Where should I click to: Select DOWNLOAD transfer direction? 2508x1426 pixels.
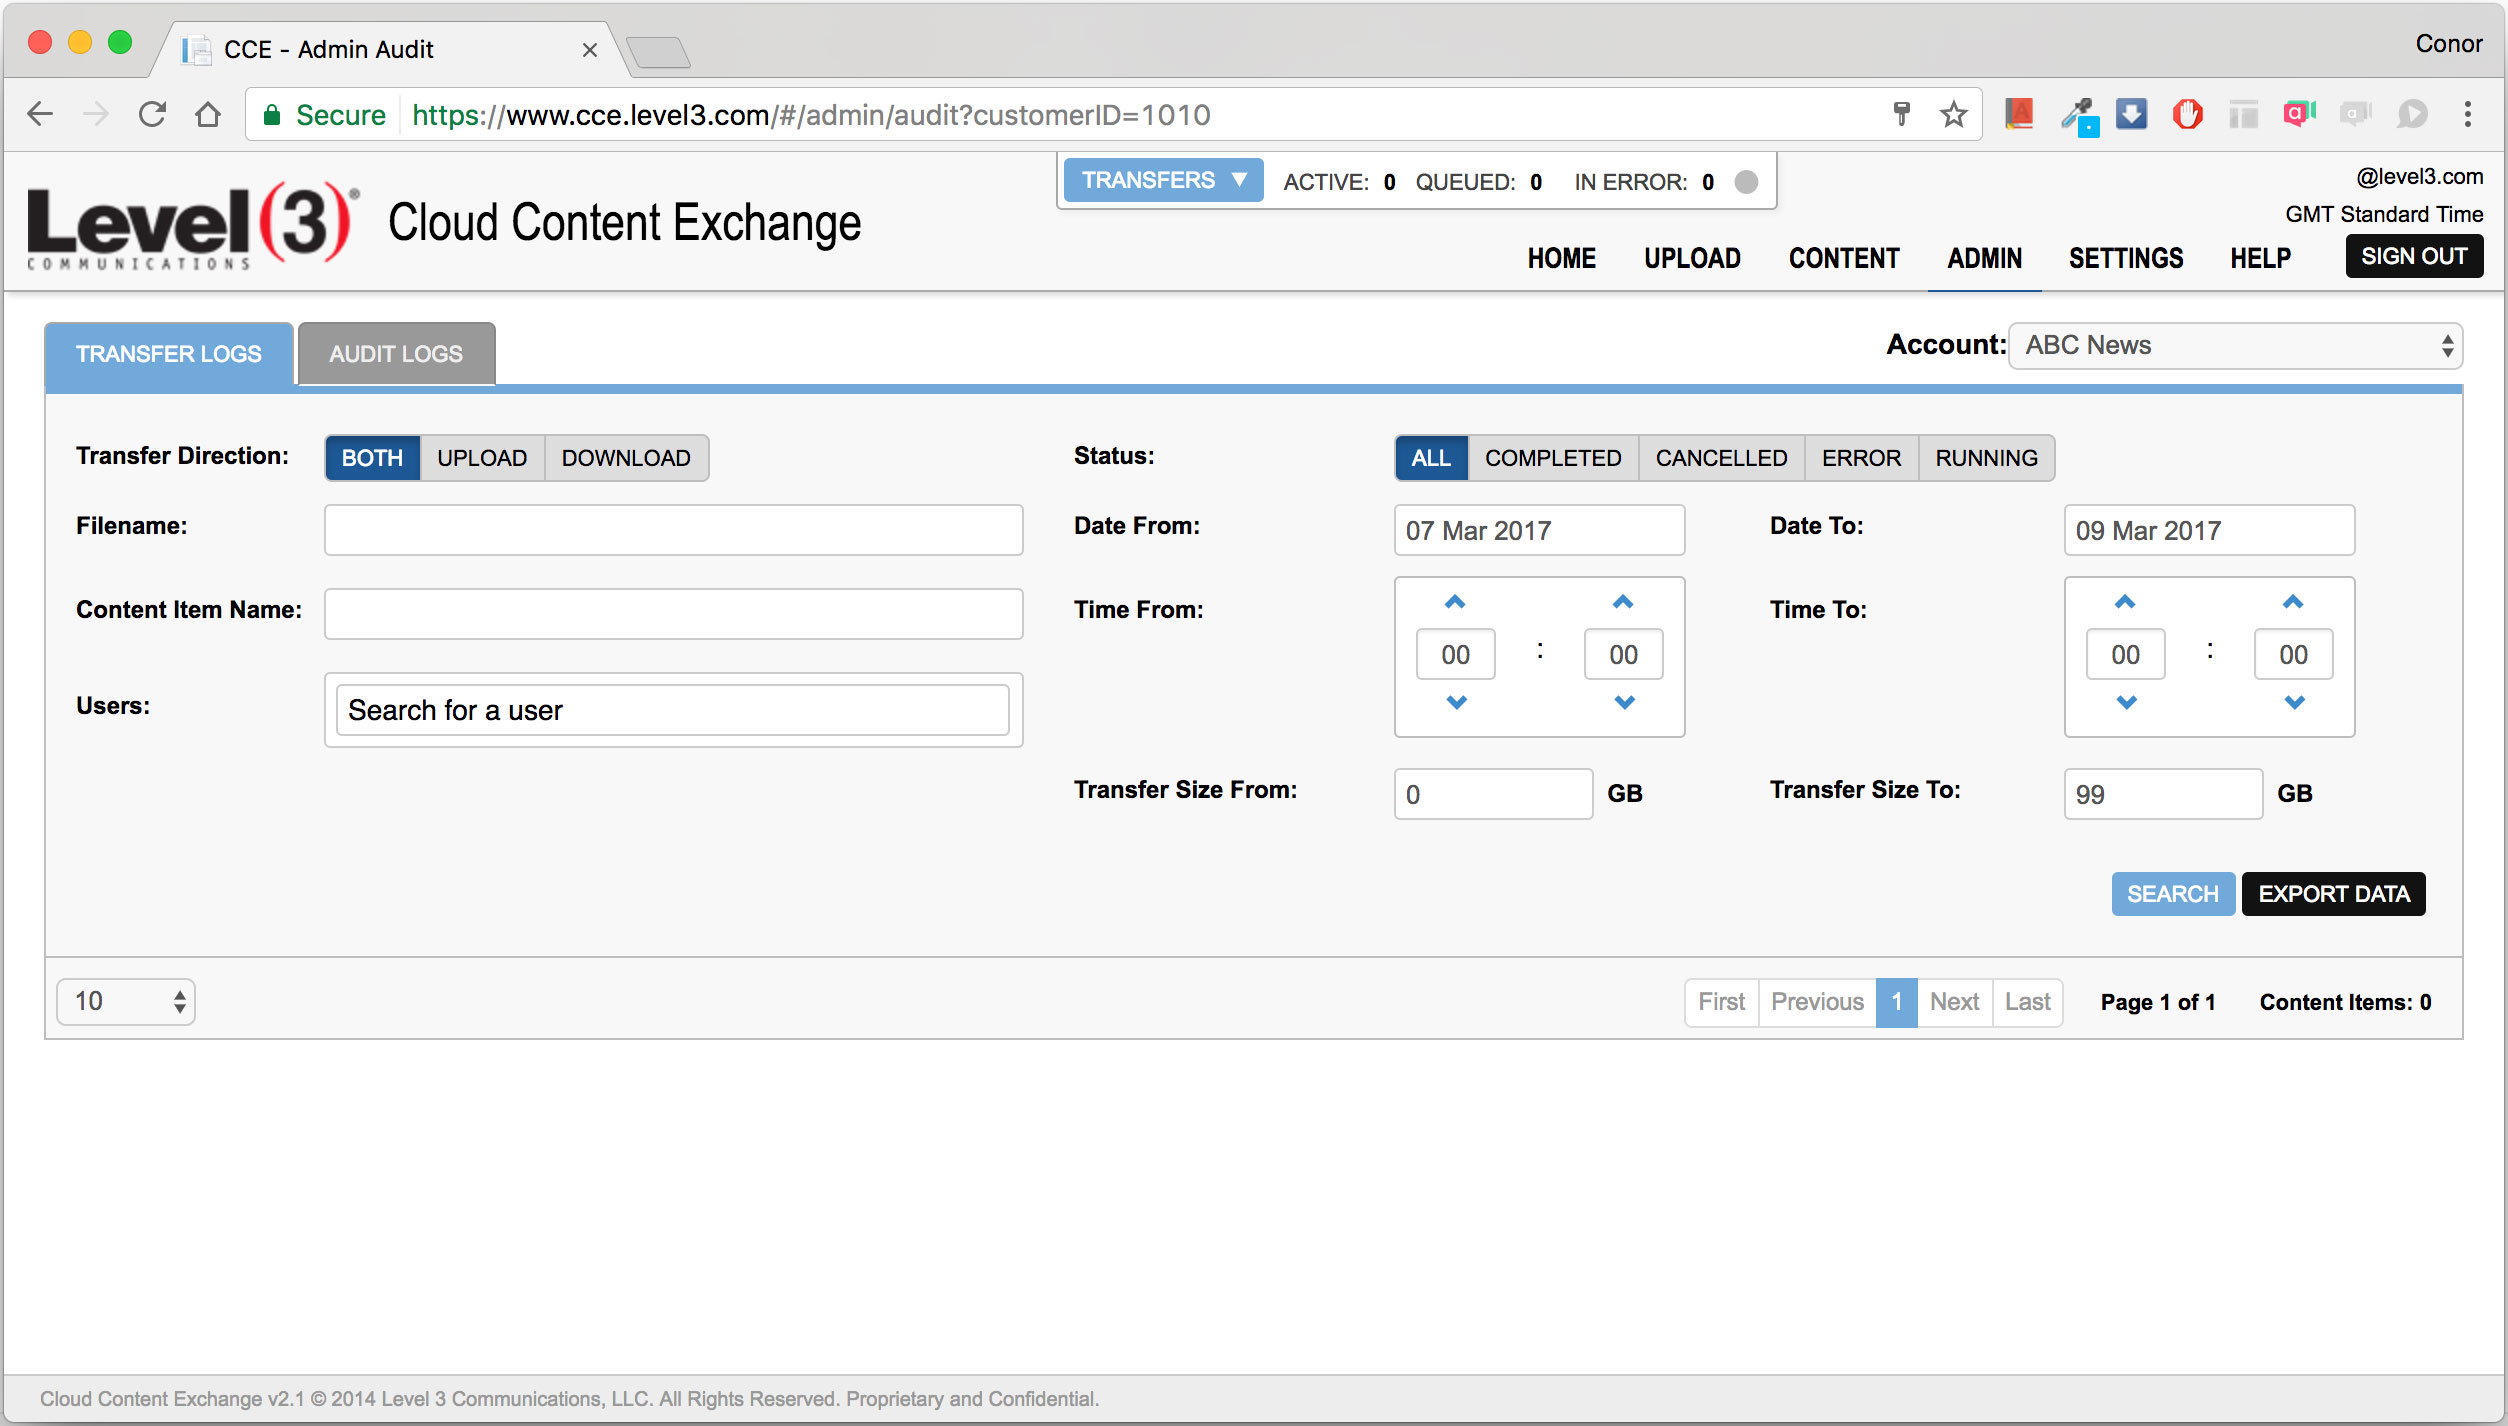[626, 458]
